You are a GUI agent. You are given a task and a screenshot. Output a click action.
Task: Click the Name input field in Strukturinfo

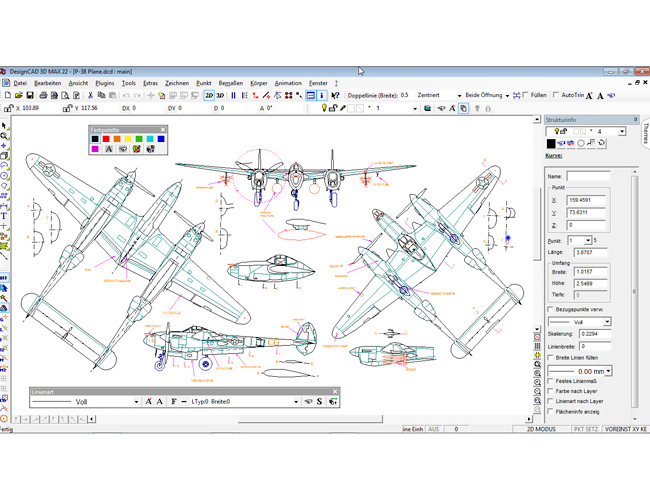(588, 176)
